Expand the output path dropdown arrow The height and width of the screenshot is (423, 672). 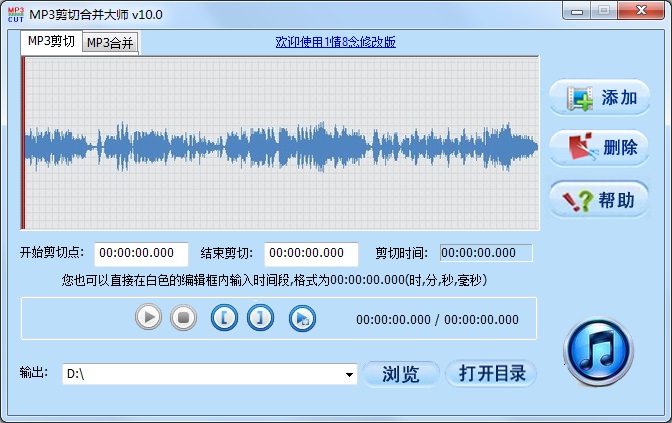click(x=349, y=375)
